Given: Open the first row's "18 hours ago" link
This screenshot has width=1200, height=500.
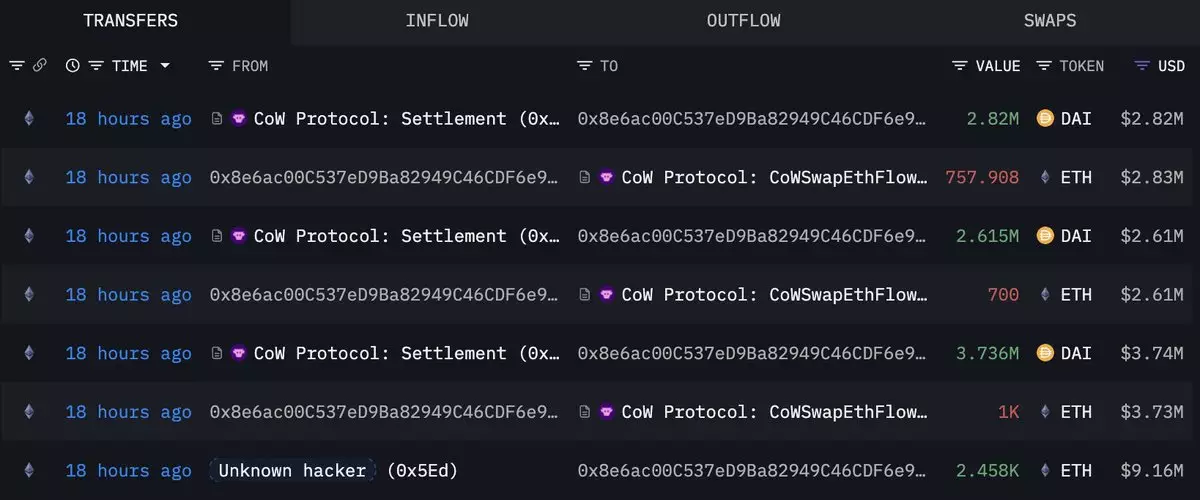Looking at the screenshot, I should [128, 119].
